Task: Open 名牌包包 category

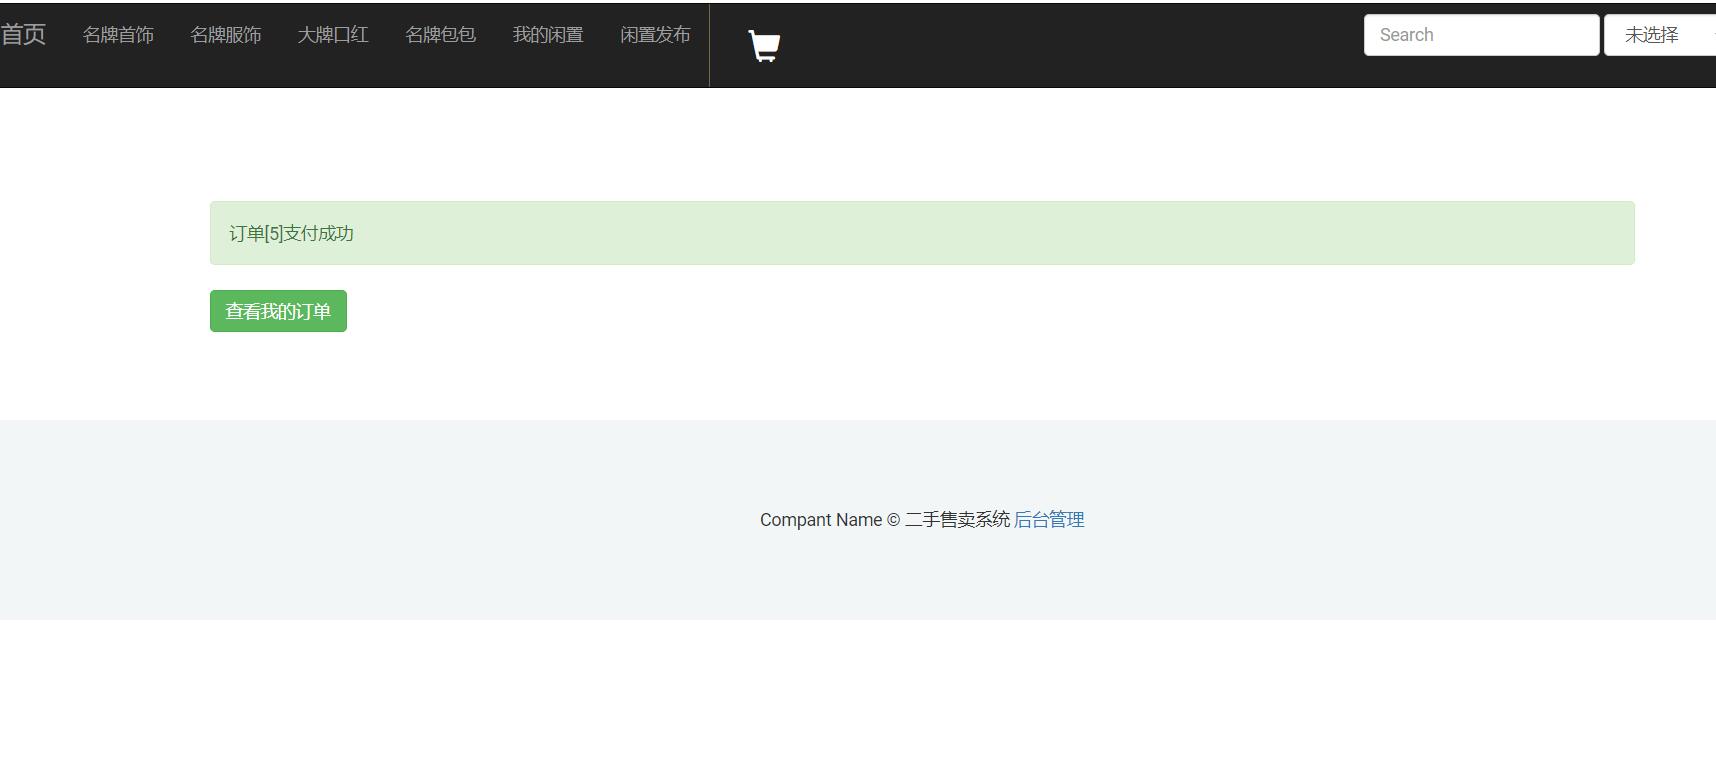Action: (x=441, y=35)
